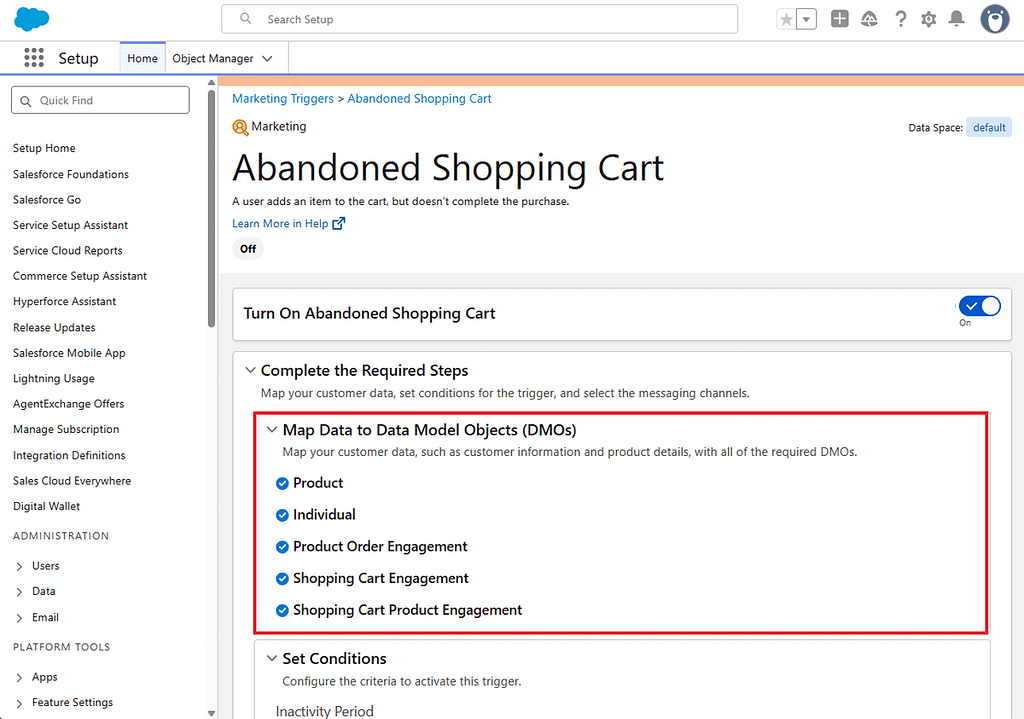The width and height of the screenshot is (1024, 719).
Task: Expand the Email tree item
Action: pos(19,618)
